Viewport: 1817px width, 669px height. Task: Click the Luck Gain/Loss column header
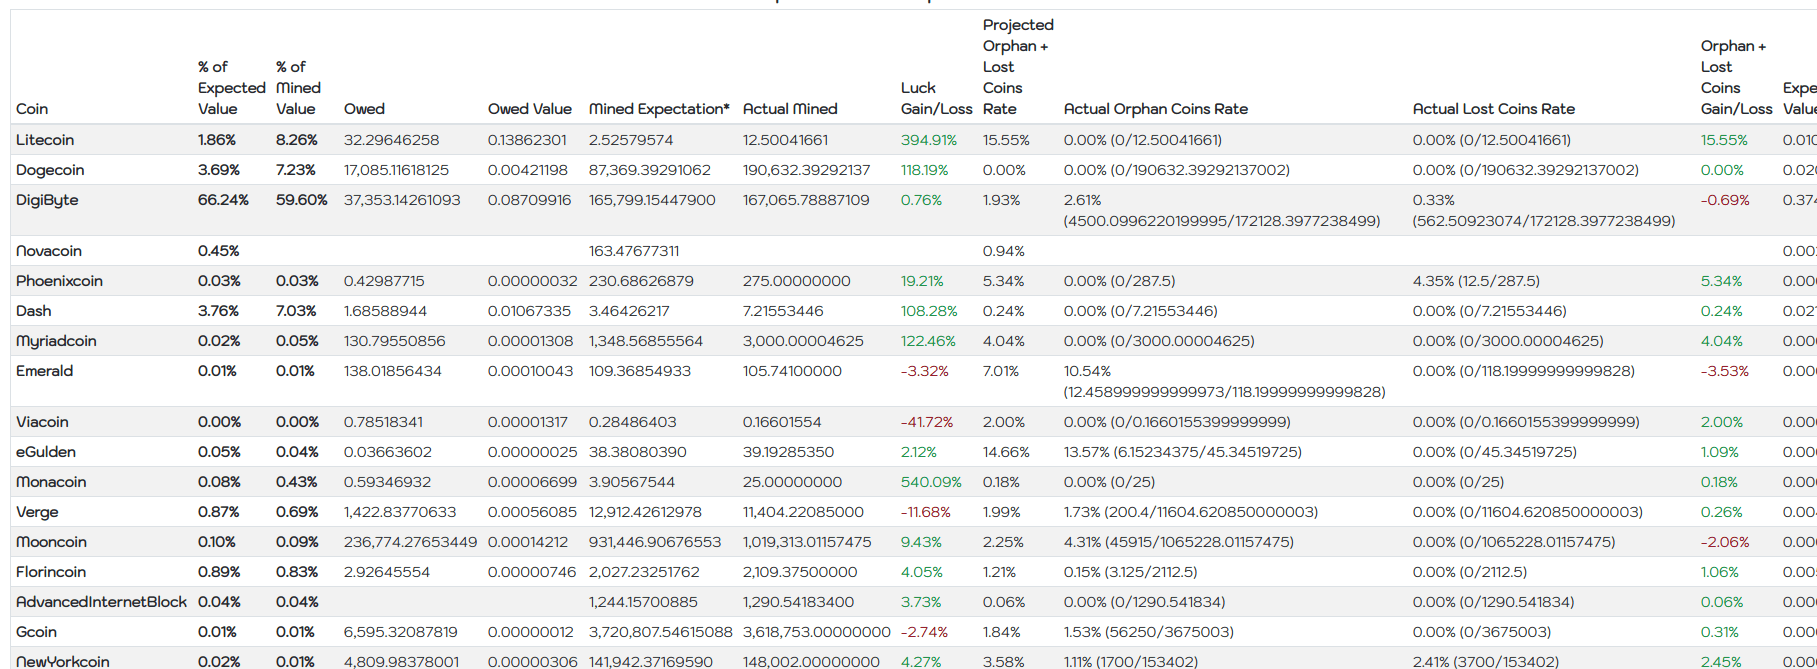click(x=936, y=99)
